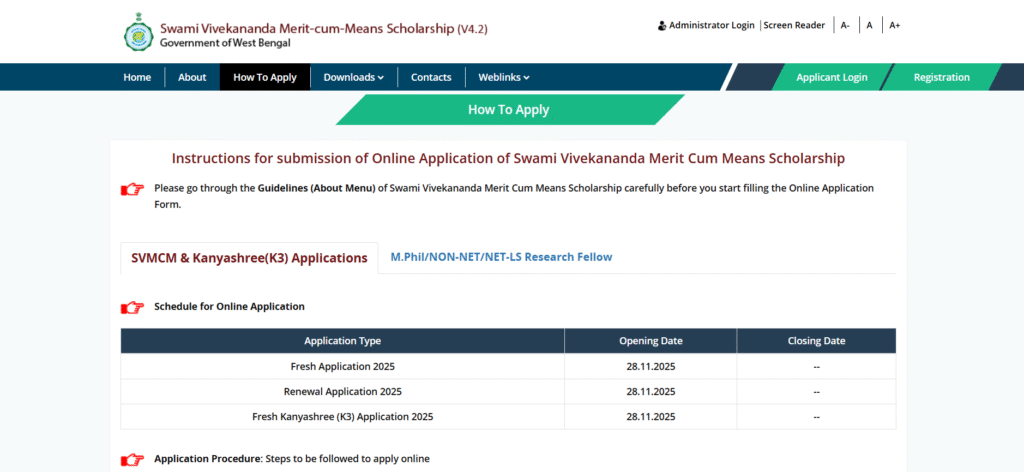Image resolution: width=1024 pixels, height=472 pixels.
Task: Click the Registration button
Action: point(941,77)
